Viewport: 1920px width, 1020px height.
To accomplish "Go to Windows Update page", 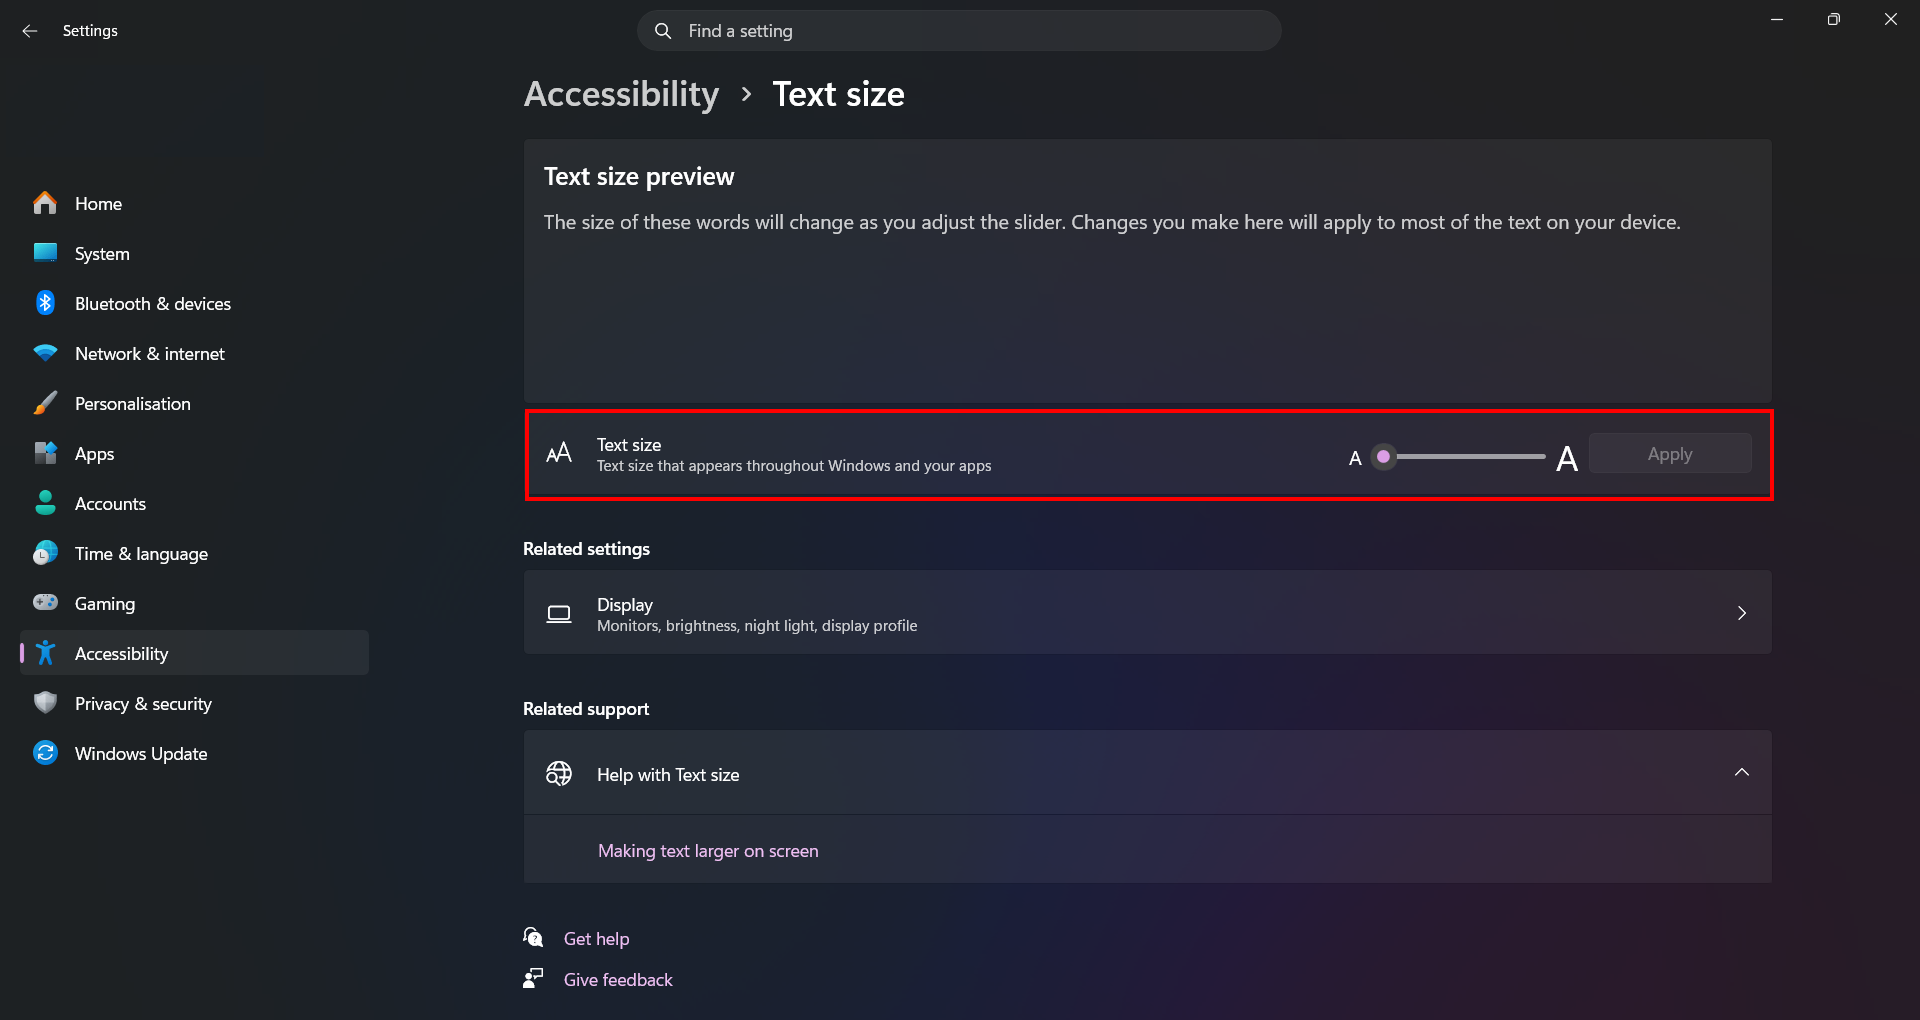I will tap(194, 753).
